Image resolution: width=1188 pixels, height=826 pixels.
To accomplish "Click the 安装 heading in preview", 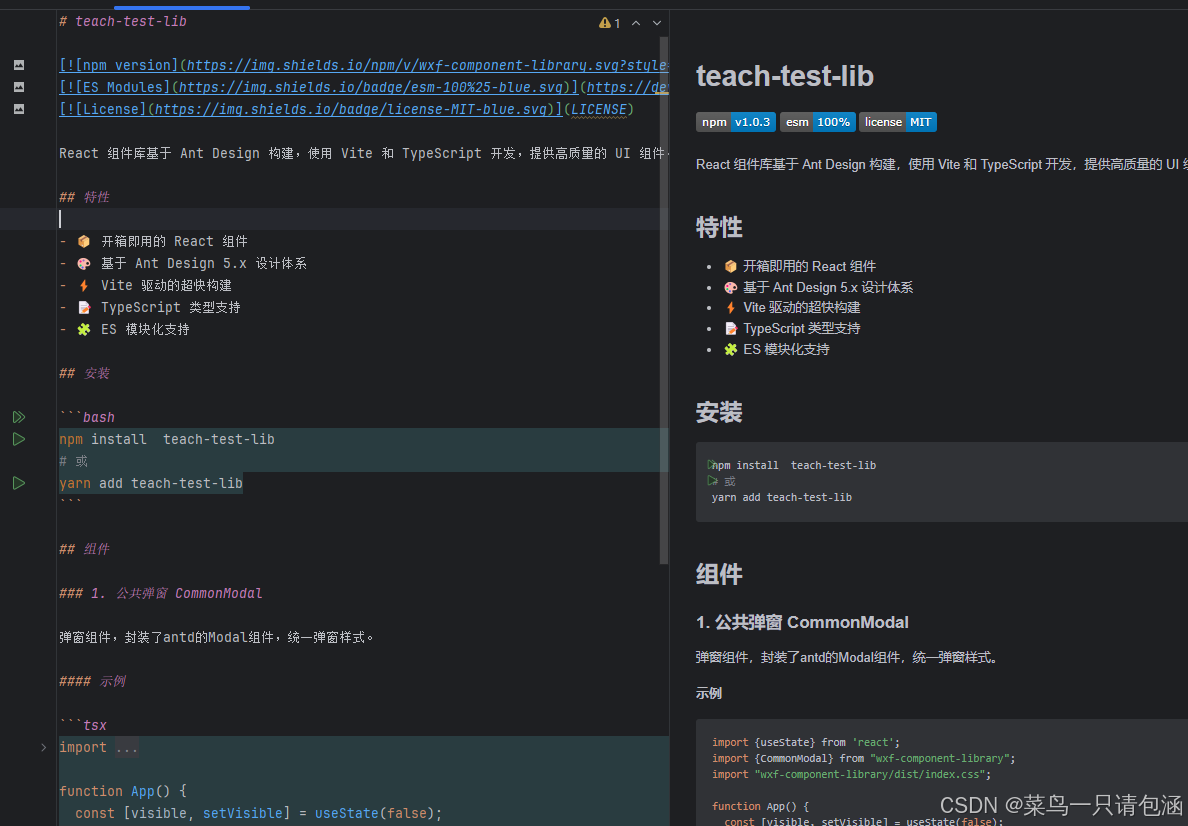I will 719,411.
